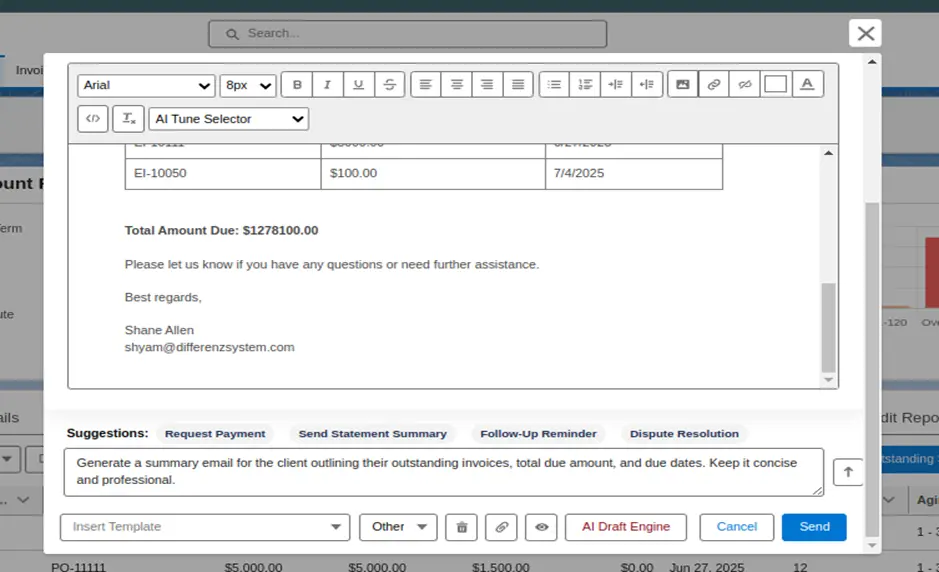Click the EI-10050 invoice cell
Image resolution: width=939 pixels, height=572 pixels.
click(x=223, y=174)
